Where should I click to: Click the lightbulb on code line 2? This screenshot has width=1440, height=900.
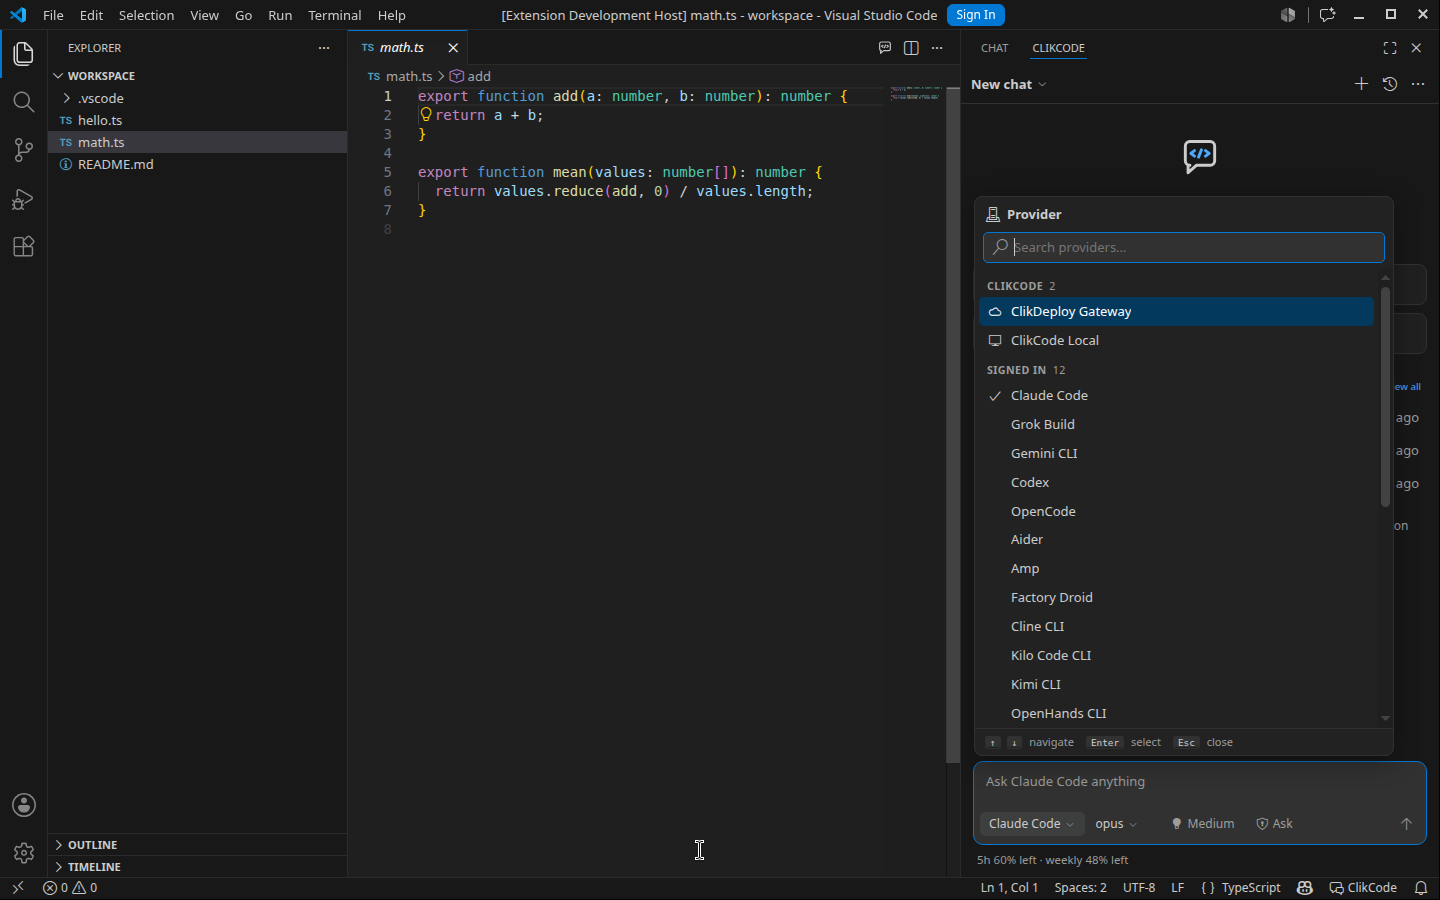[426, 115]
